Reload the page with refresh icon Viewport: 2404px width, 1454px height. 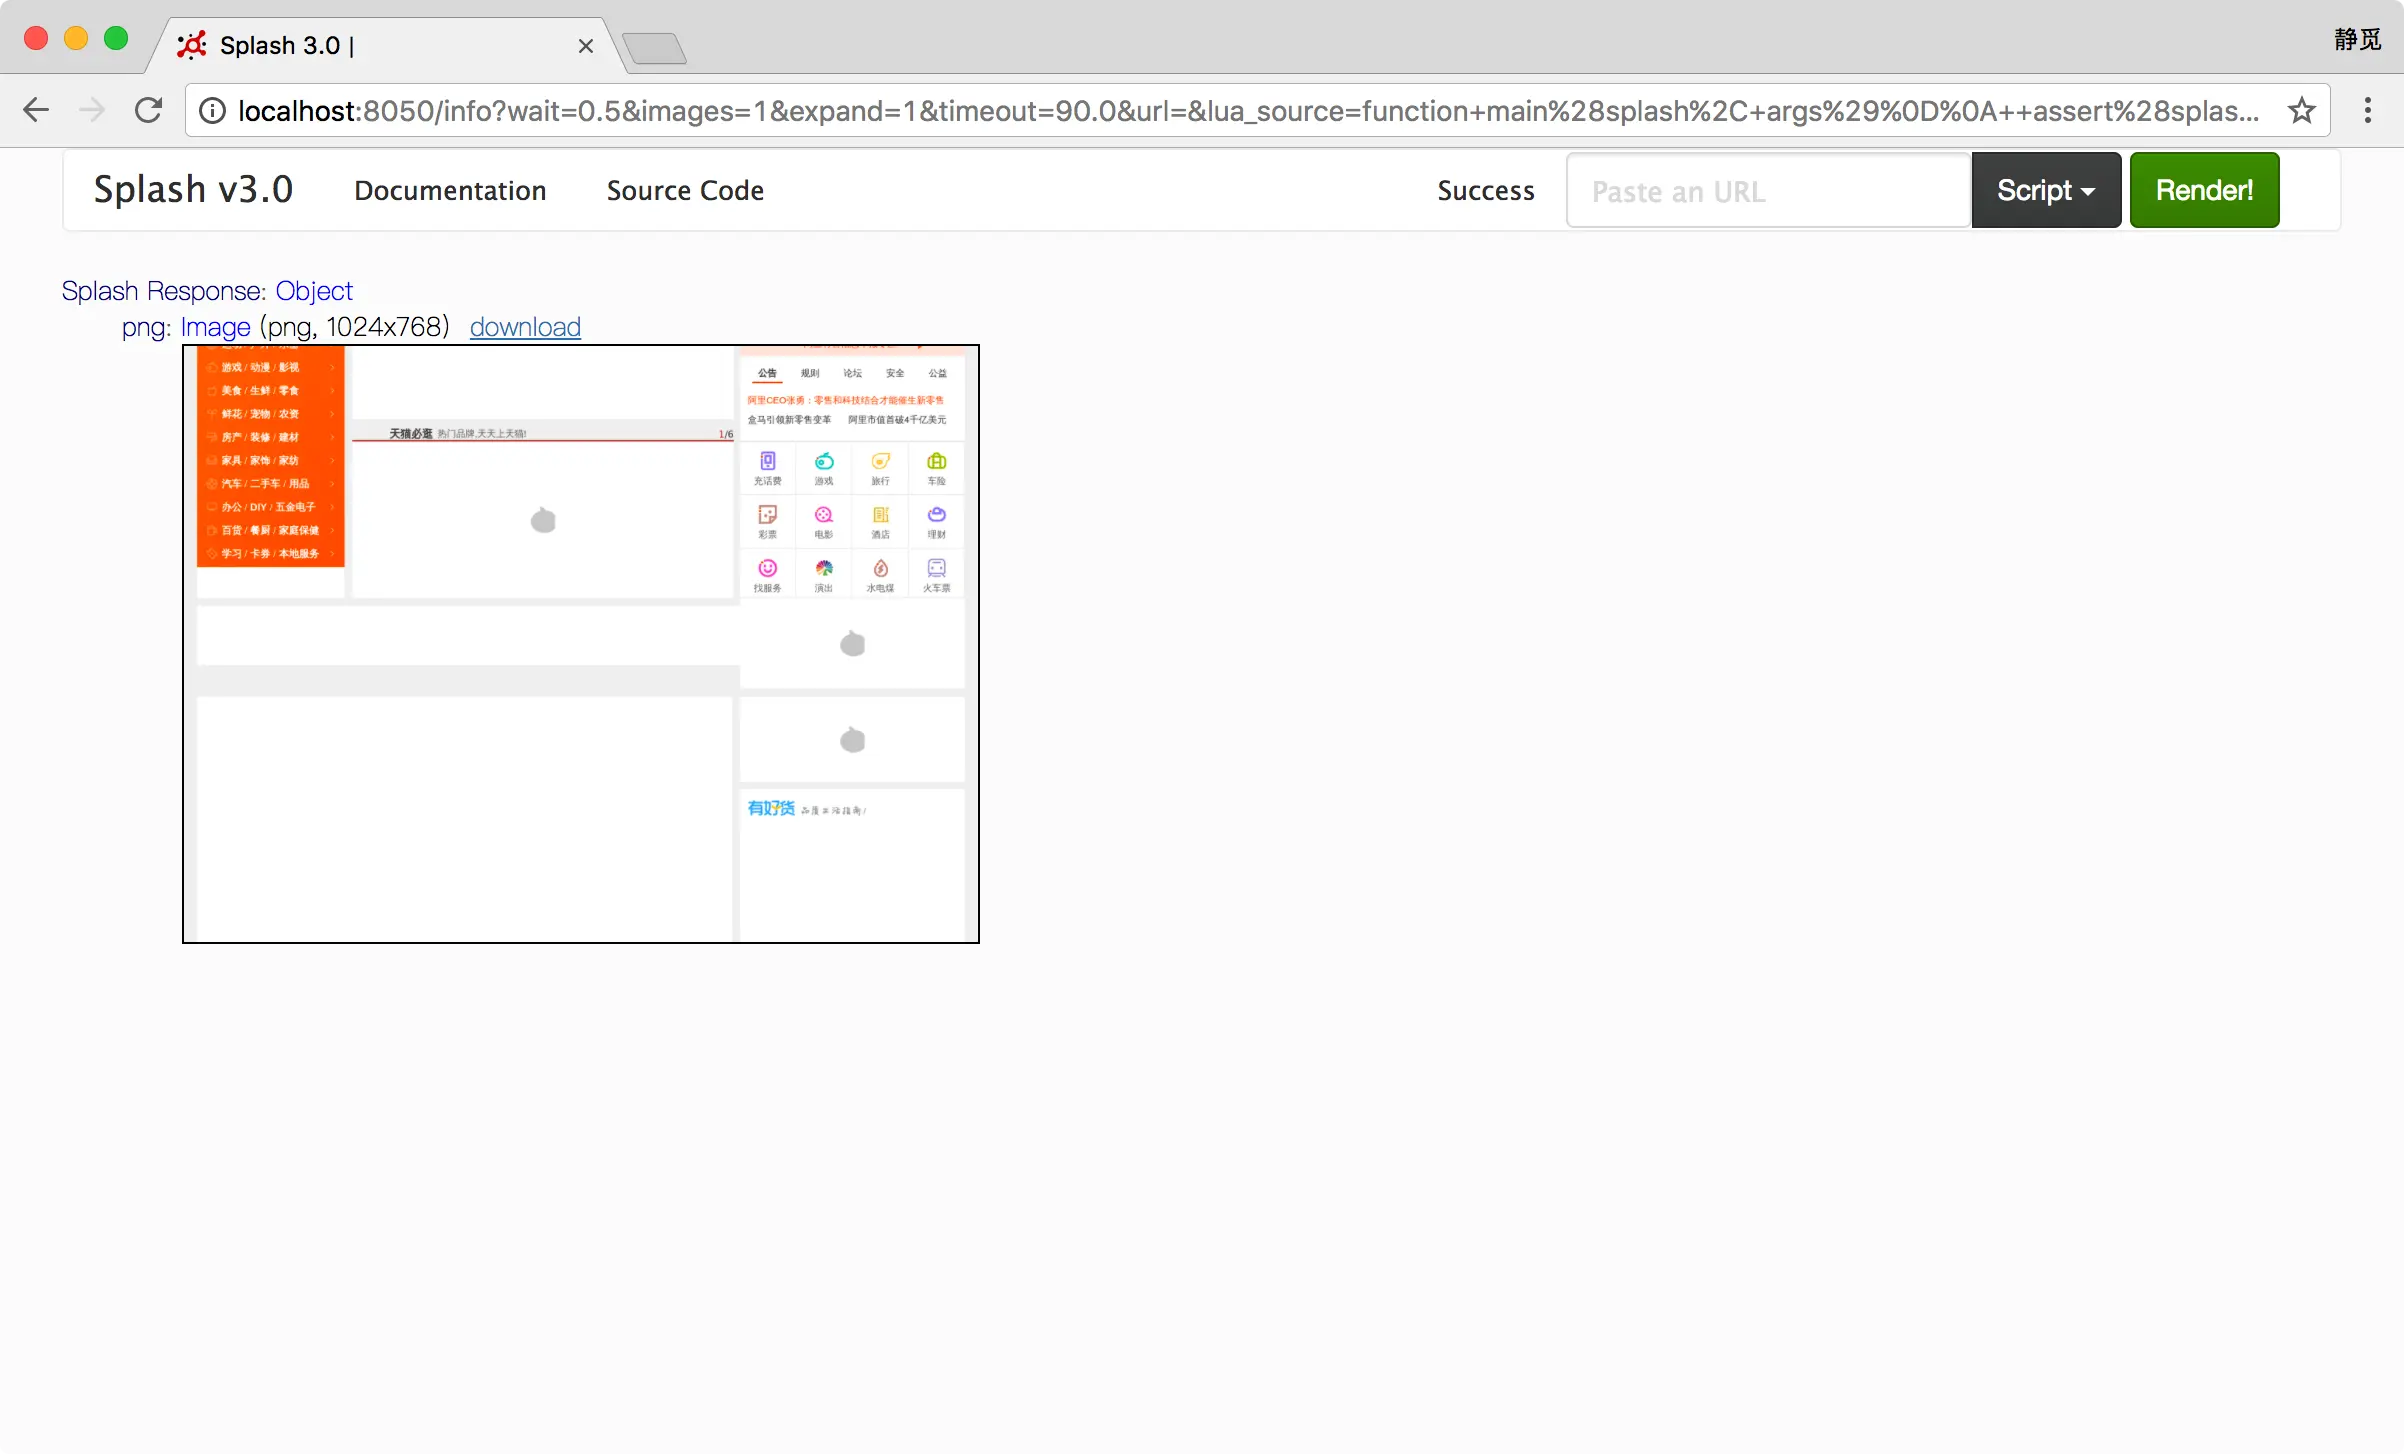(149, 110)
